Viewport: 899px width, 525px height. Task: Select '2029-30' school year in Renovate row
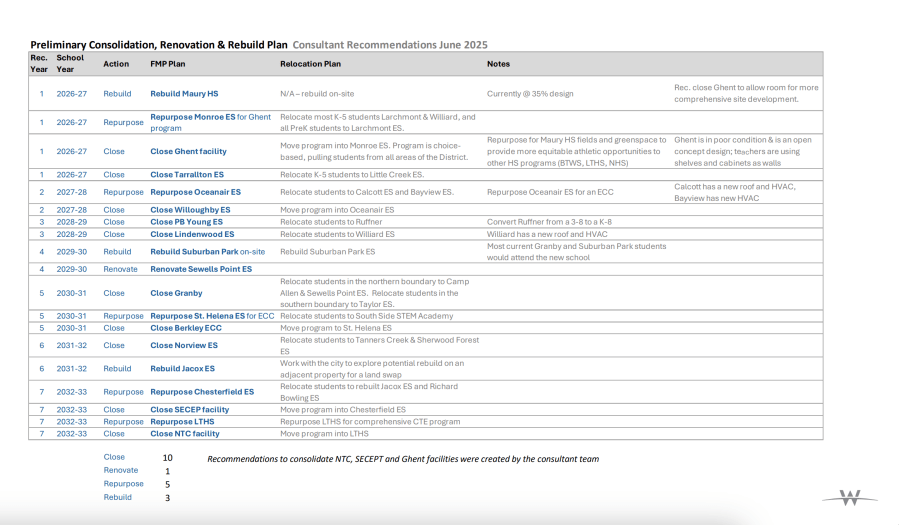[72, 269]
